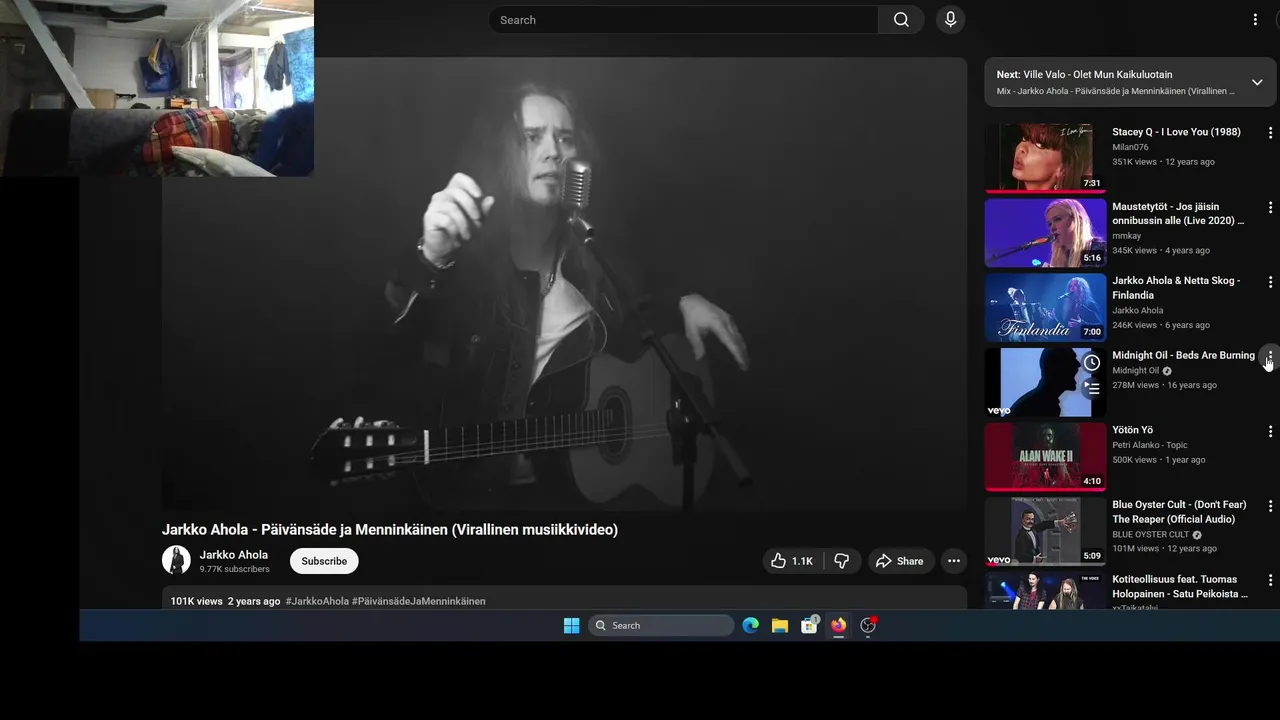
Task: Open Maustetytöt live video thumbnail
Action: click(1045, 233)
